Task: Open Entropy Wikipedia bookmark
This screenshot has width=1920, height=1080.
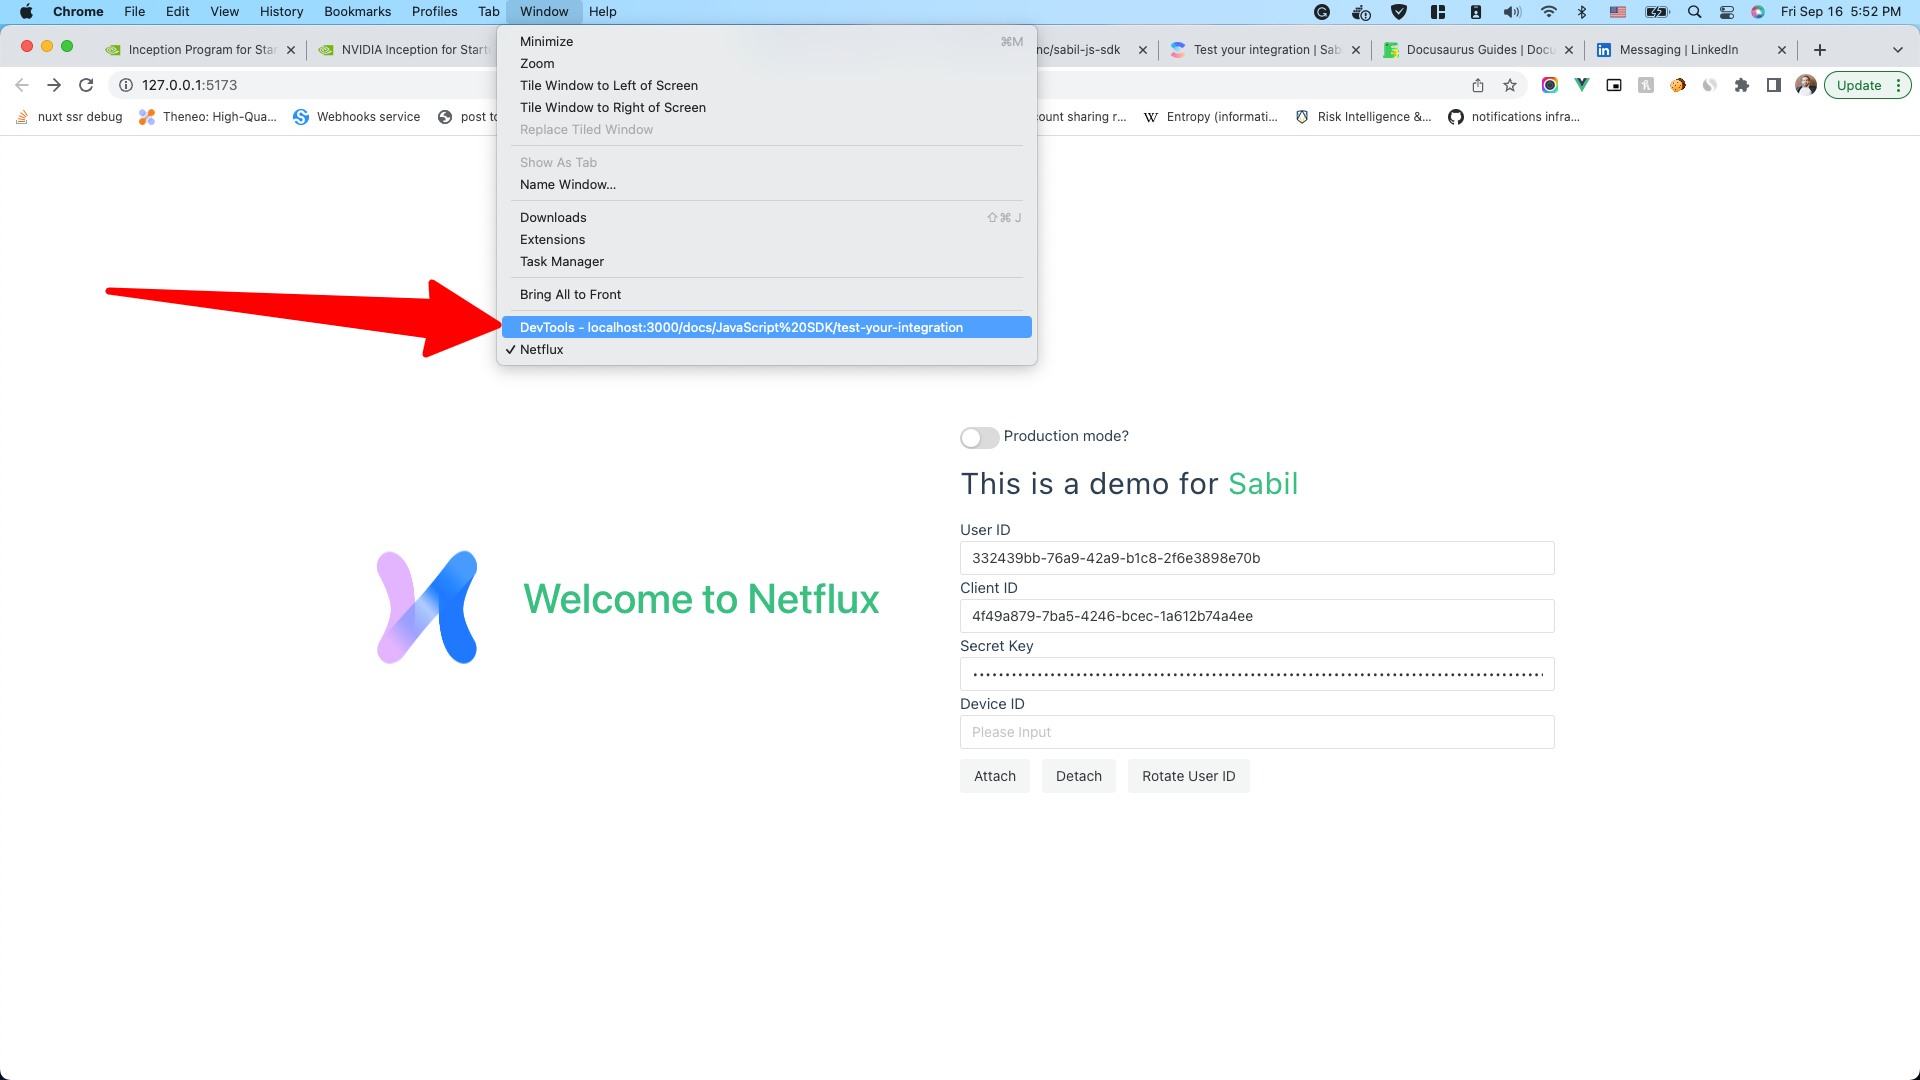Action: click(1211, 117)
